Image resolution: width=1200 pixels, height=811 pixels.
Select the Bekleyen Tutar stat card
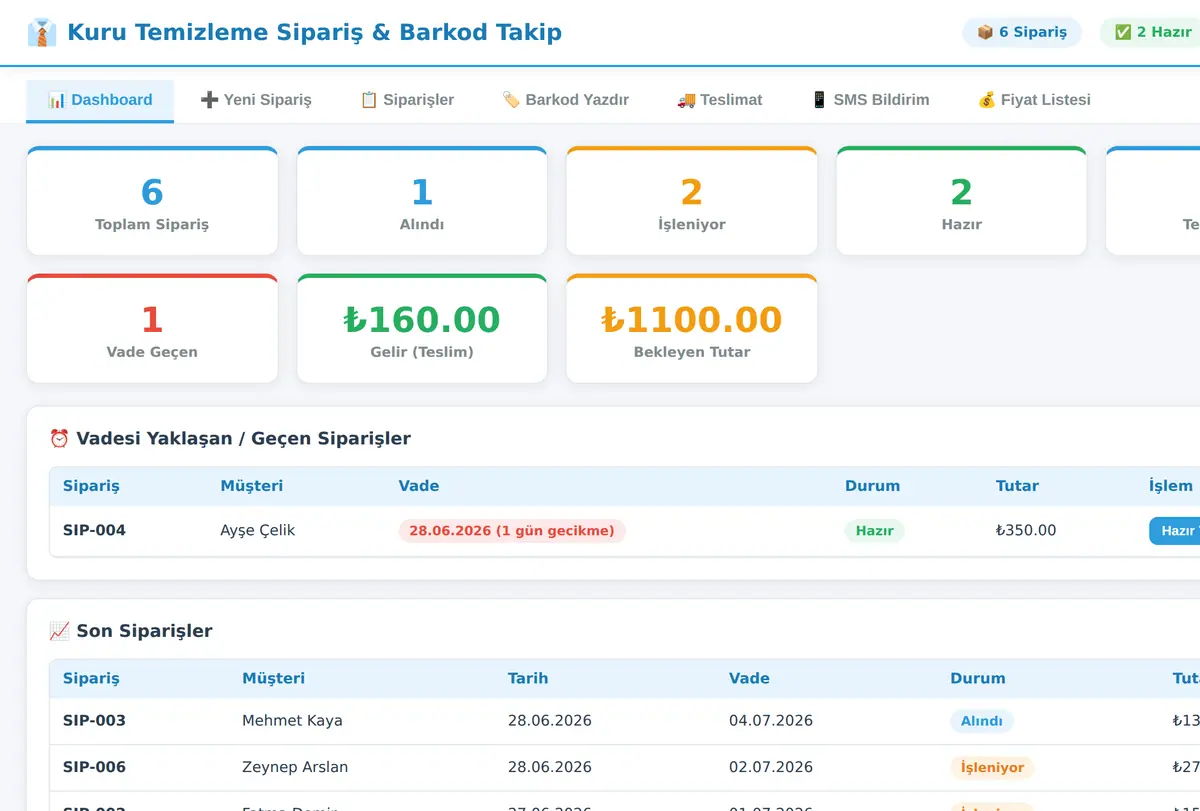click(x=692, y=329)
